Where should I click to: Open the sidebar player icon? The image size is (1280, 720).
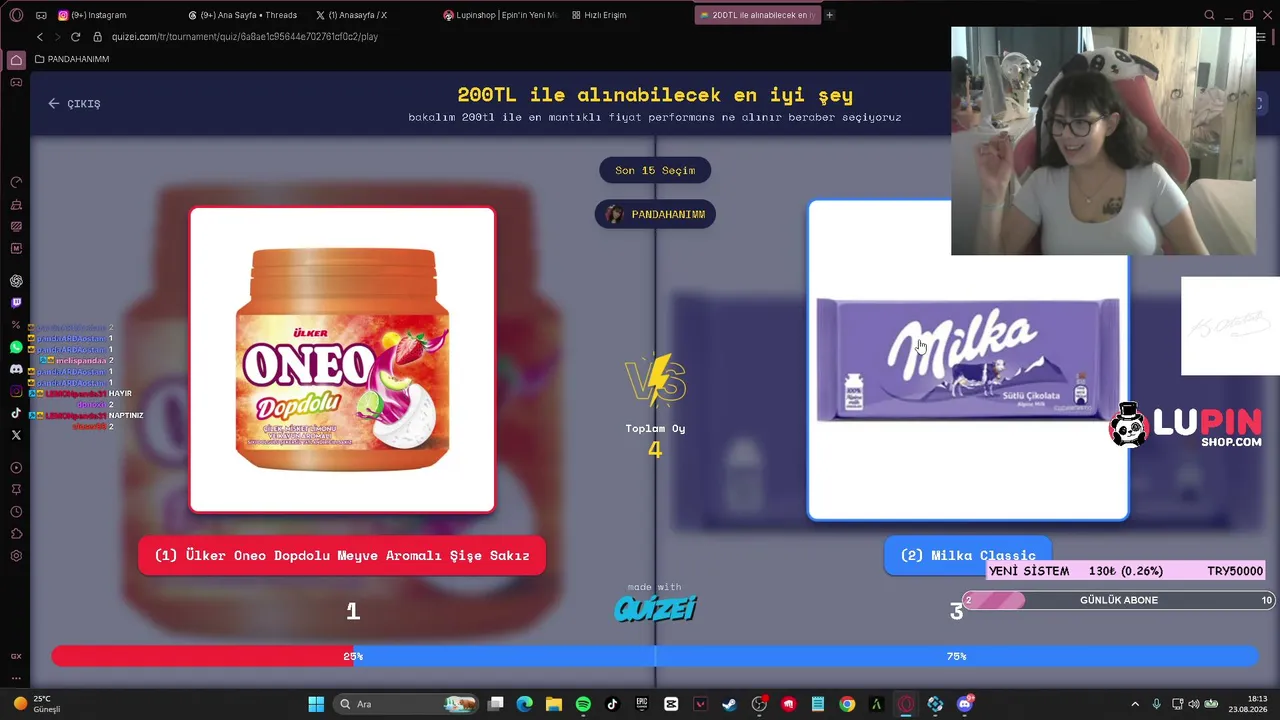(x=16, y=468)
